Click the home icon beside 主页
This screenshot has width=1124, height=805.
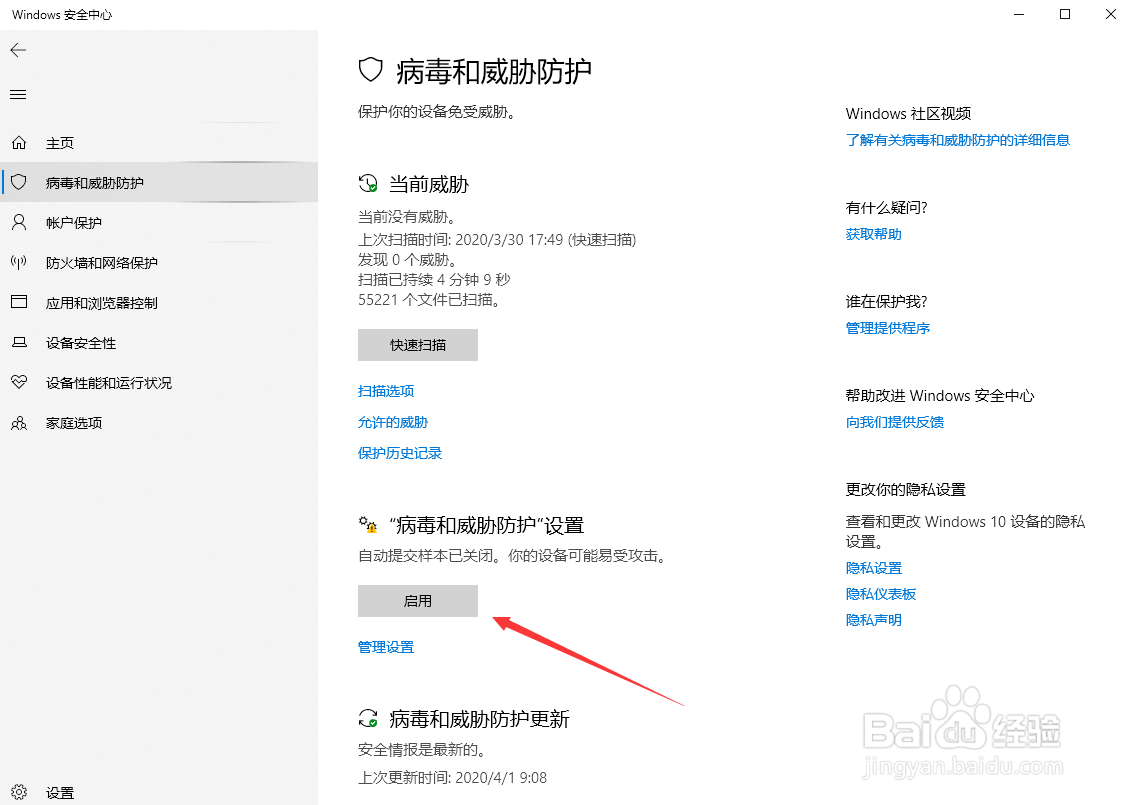[19, 143]
